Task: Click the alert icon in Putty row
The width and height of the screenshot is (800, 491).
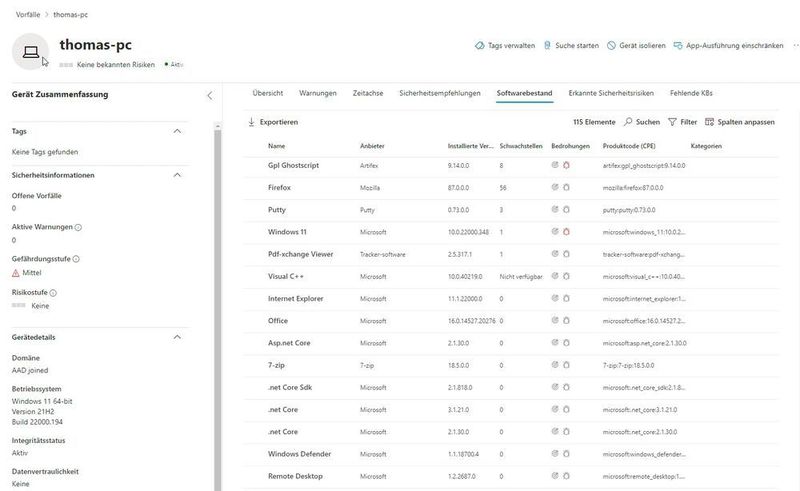Action: [x=566, y=210]
